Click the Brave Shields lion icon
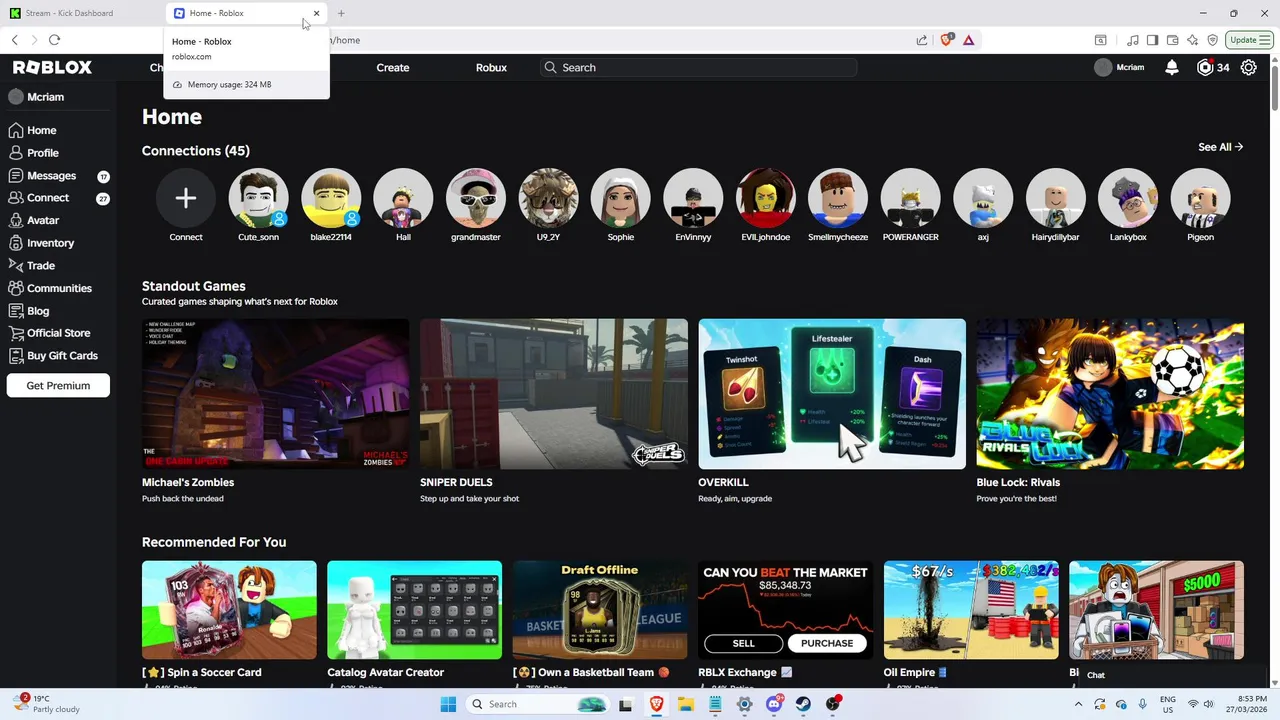This screenshot has width=1280, height=720. 947,40
